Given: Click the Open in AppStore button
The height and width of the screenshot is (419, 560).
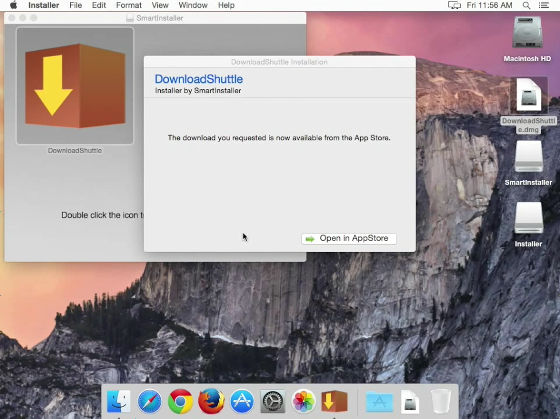Looking at the screenshot, I should coord(349,239).
